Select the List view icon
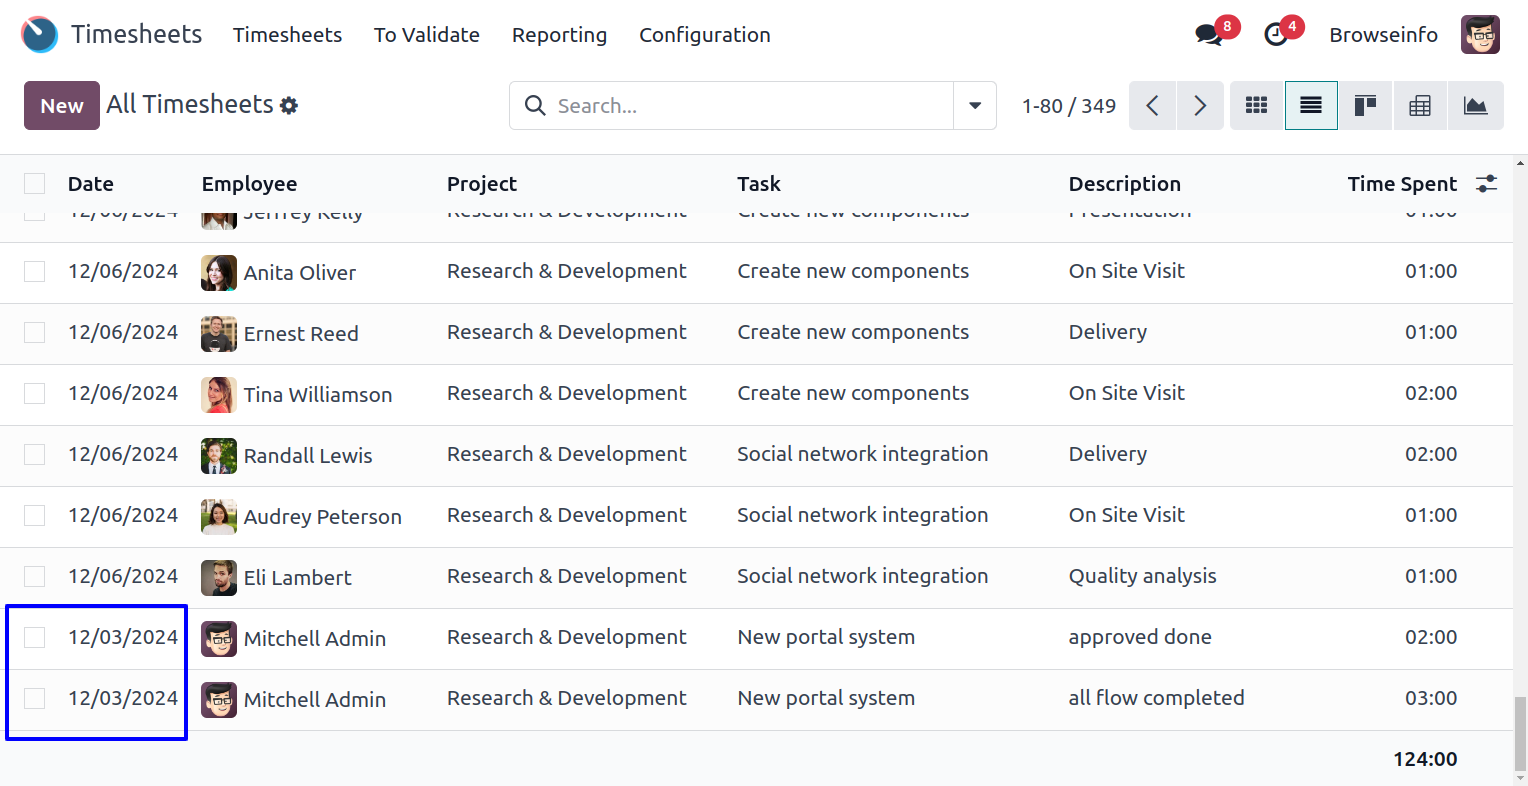The height and width of the screenshot is (786, 1528). coord(1311,106)
